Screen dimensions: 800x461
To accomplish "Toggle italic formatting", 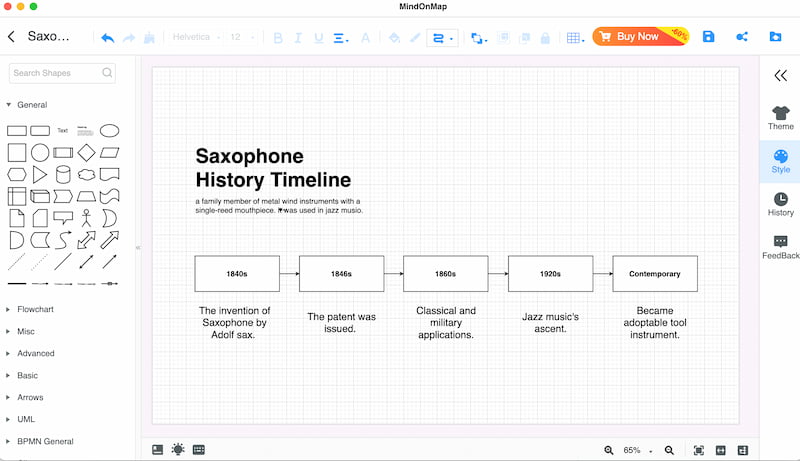I will (x=298, y=38).
